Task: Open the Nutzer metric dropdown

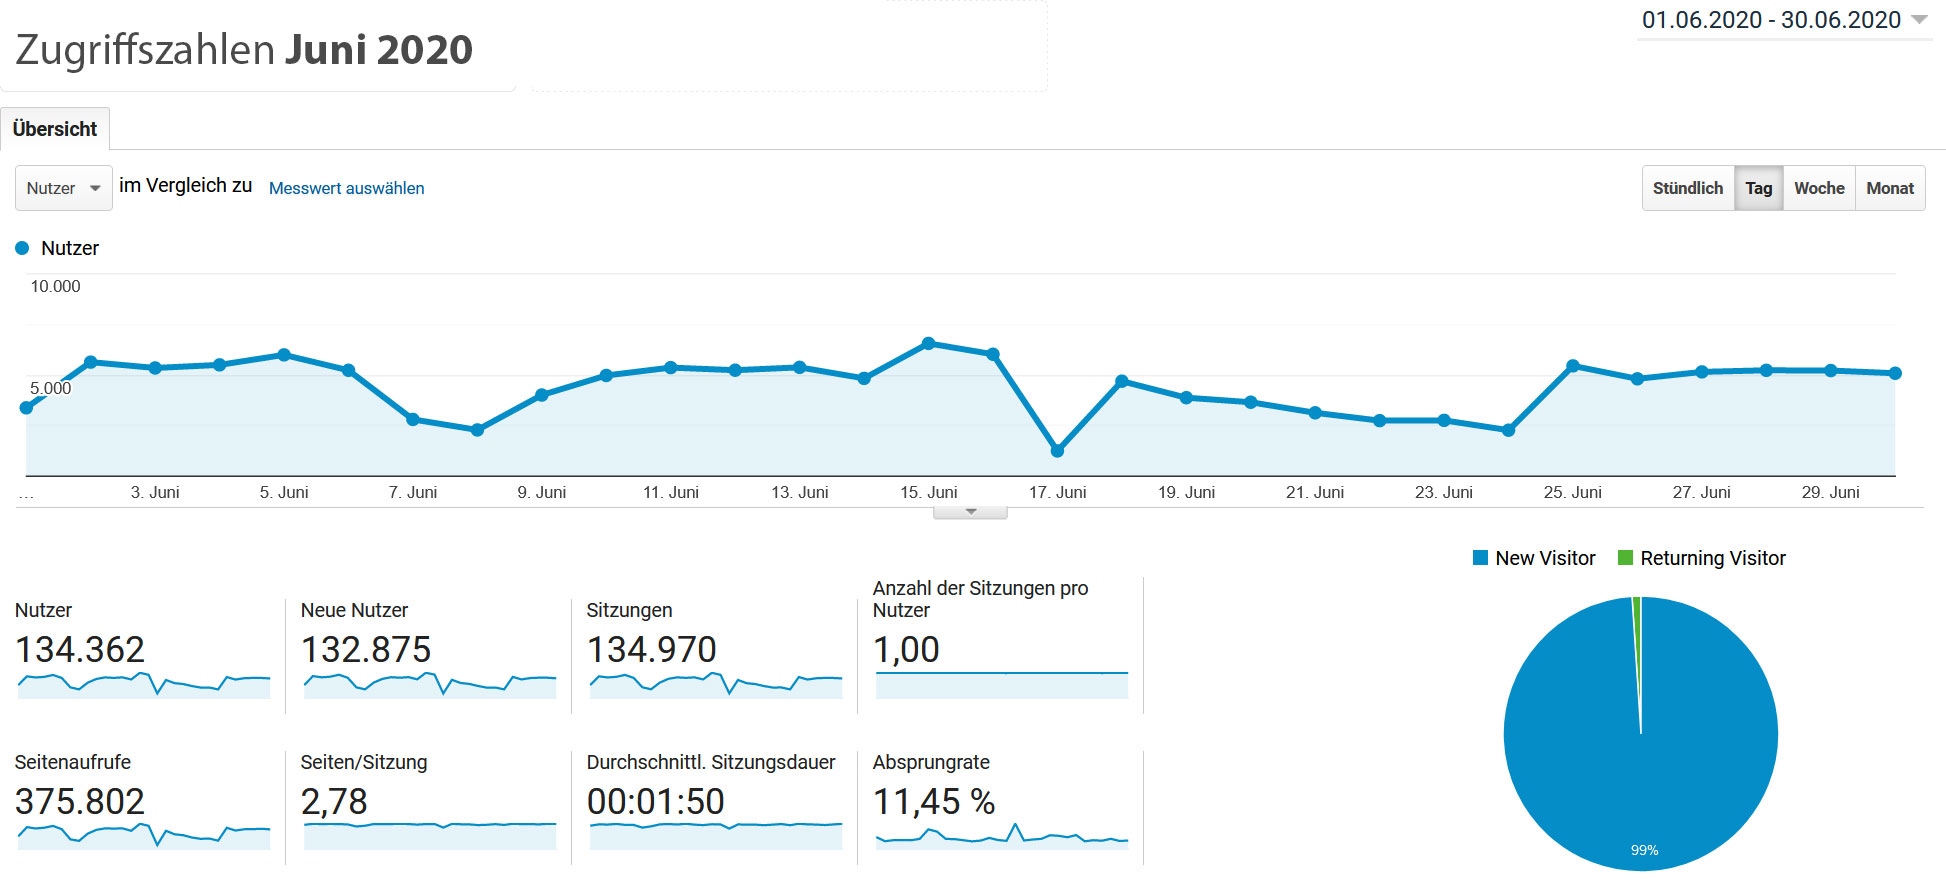Action: click(63, 188)
